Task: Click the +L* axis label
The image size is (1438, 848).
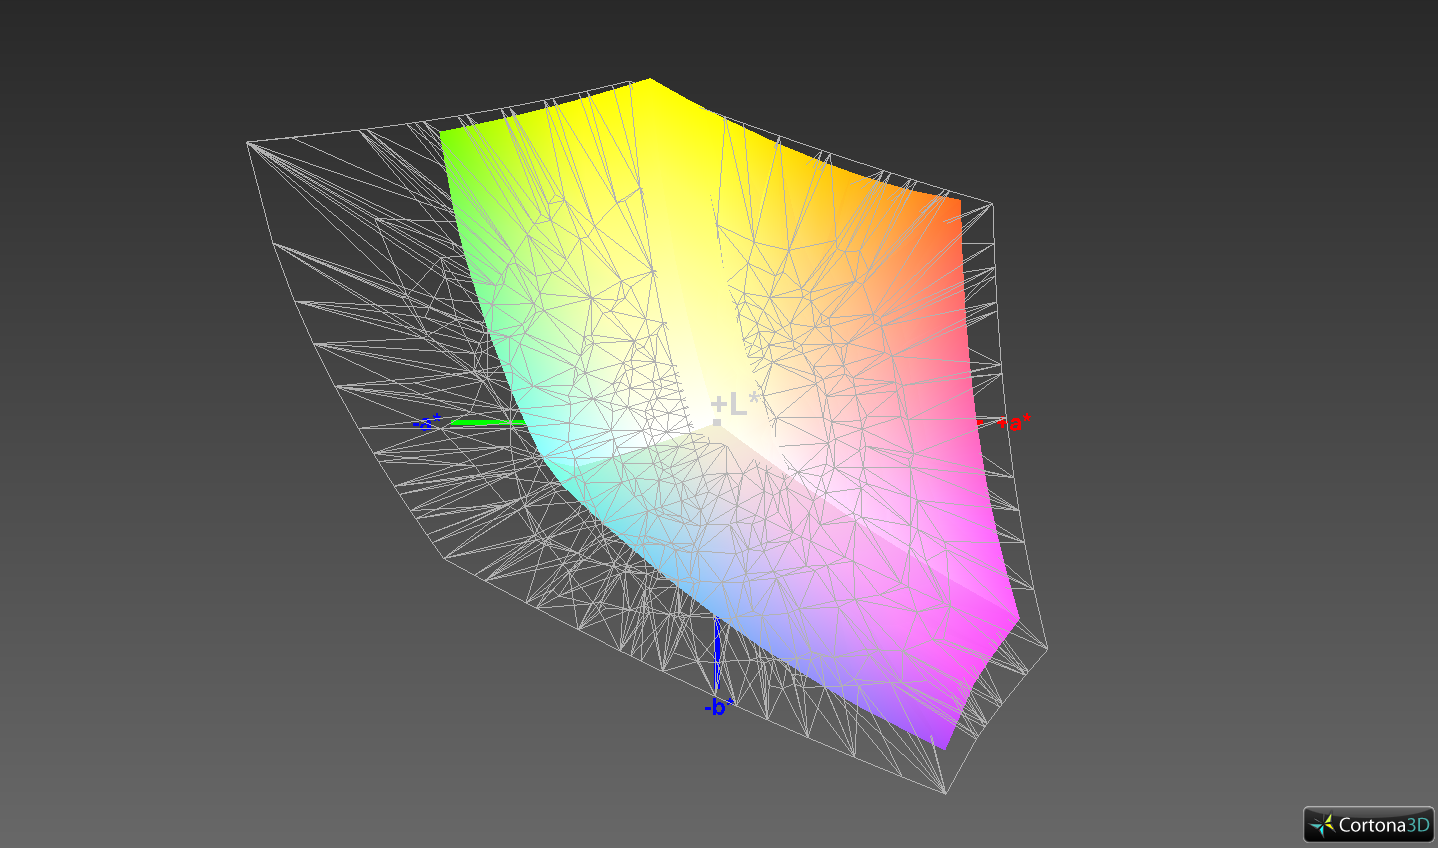Action: pos(735,404)
